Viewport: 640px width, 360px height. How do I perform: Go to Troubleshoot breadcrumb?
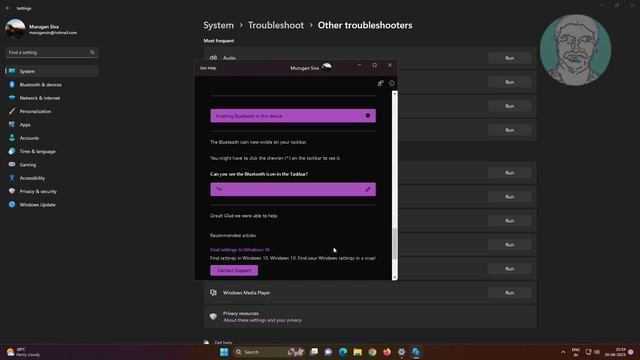[276, 25]
